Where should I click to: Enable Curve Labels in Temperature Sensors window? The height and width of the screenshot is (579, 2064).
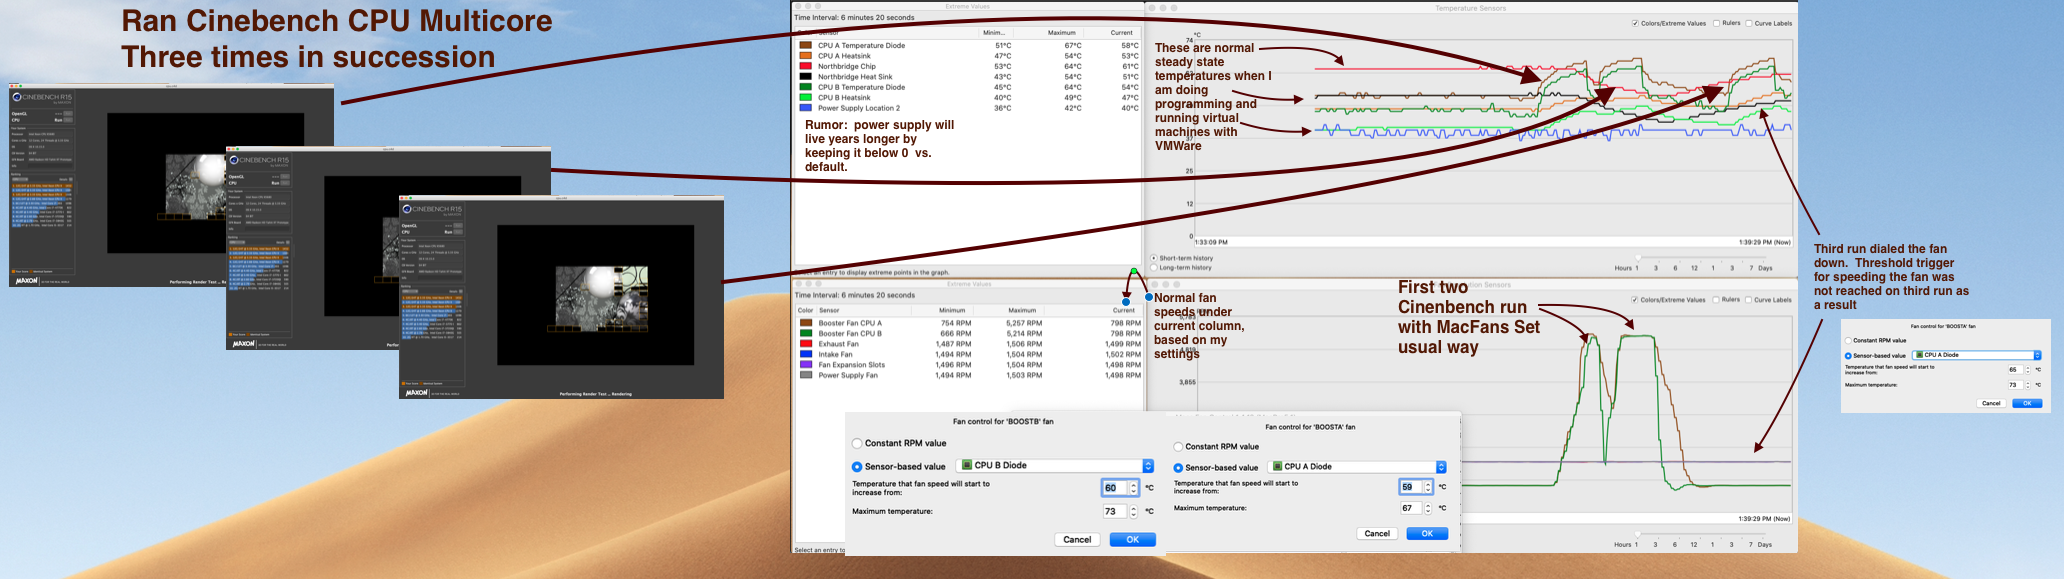(1749, 23)
